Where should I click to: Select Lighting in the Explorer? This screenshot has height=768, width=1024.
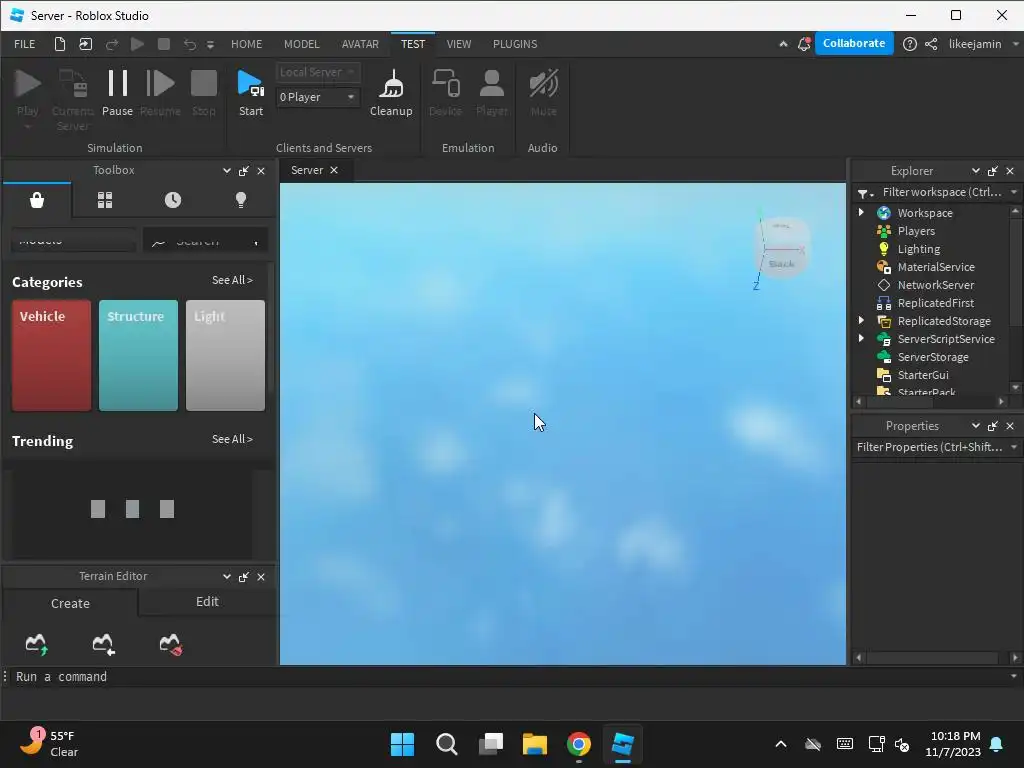(x=918, y=249)
